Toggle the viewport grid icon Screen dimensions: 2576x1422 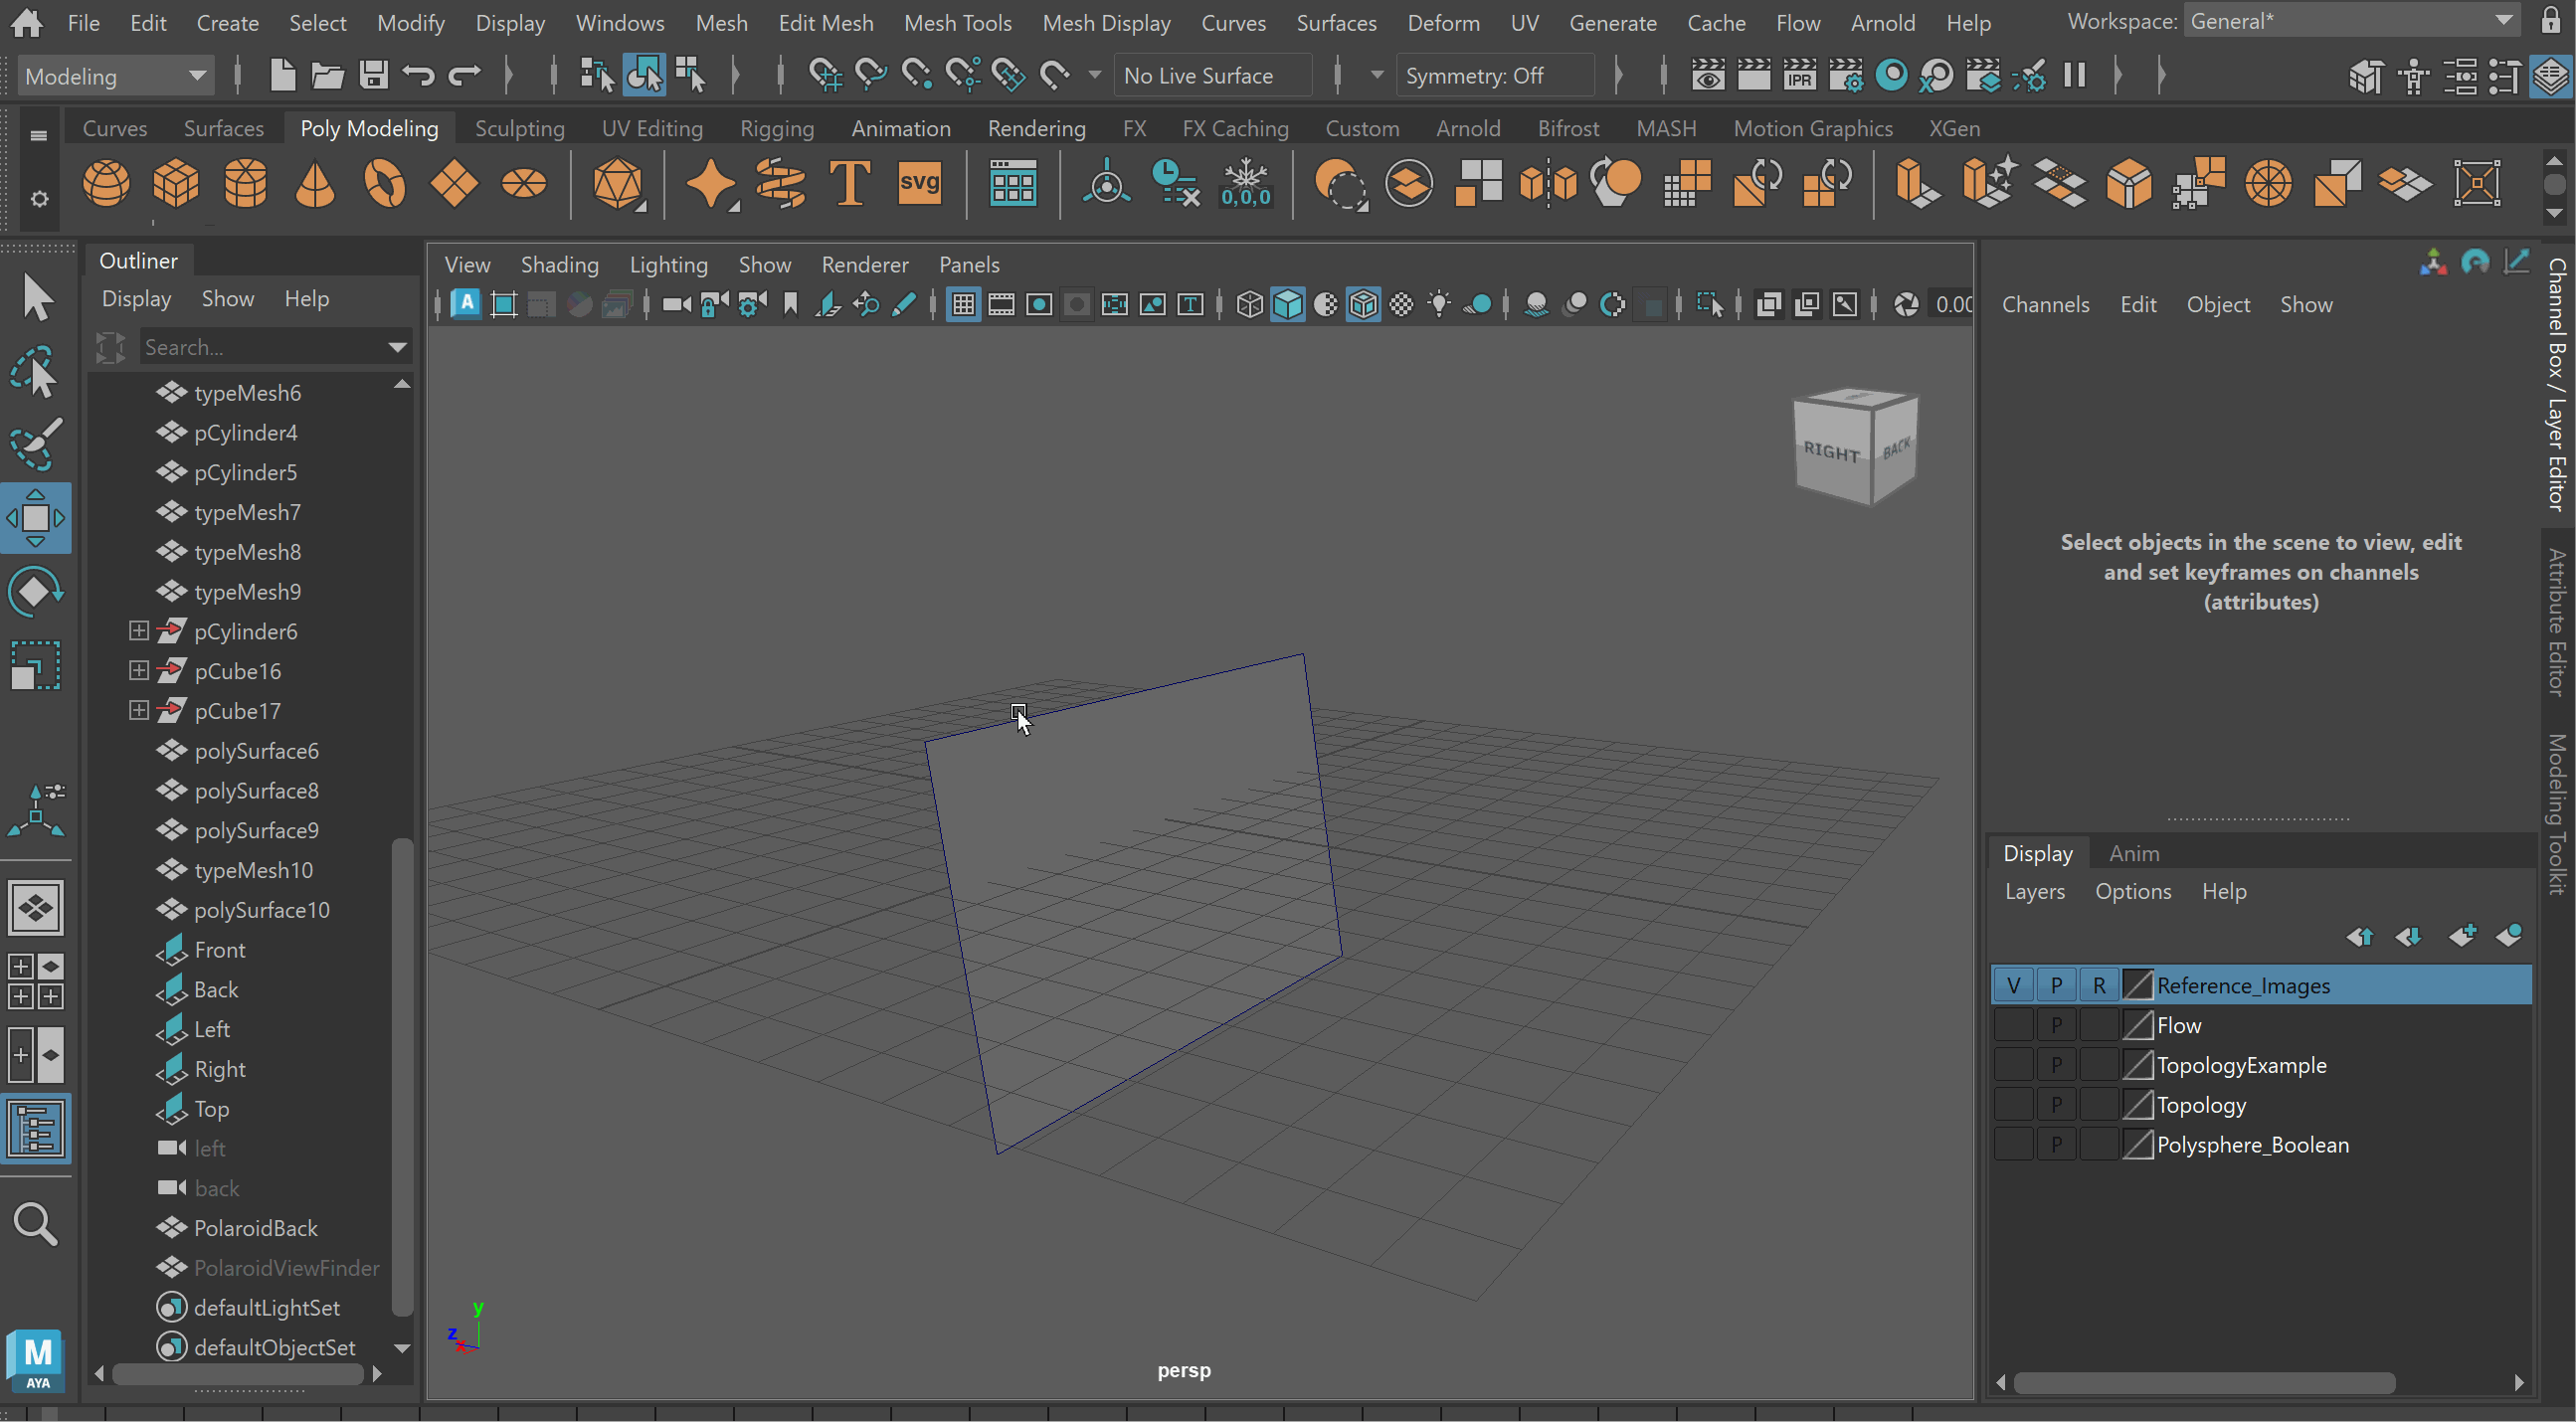pos(963,305)
